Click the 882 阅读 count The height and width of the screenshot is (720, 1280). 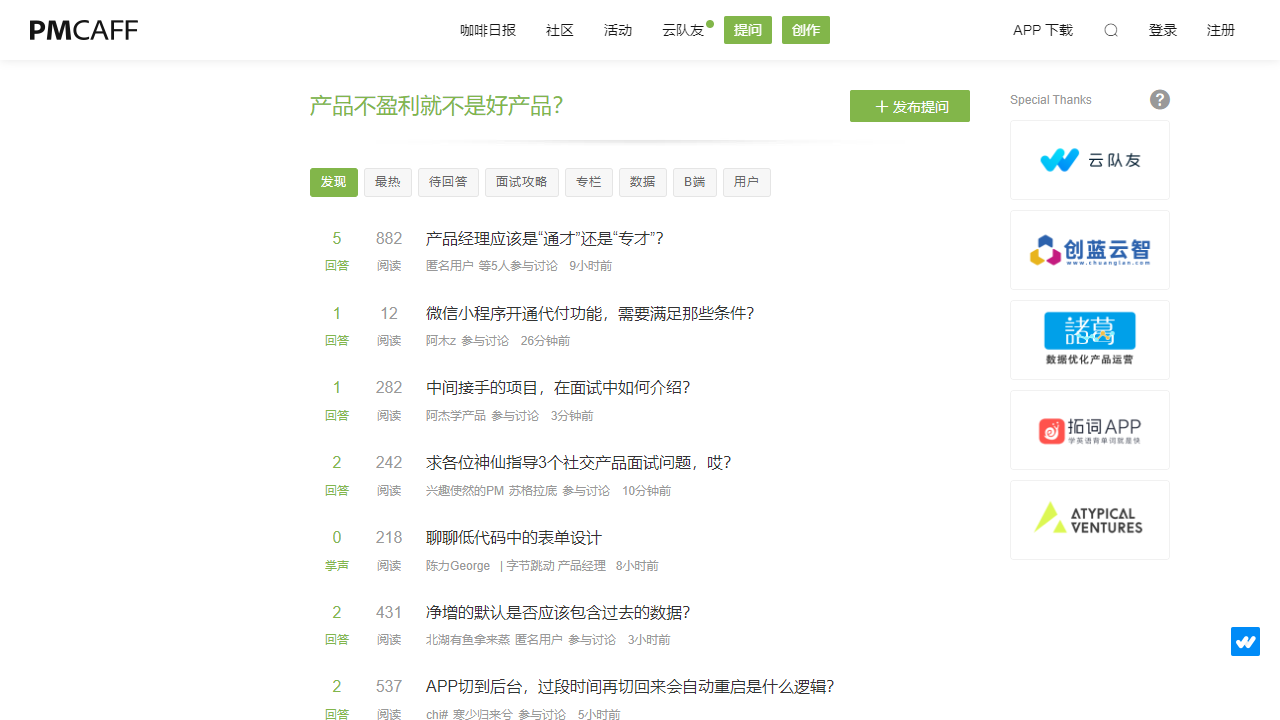[x=389, y=251]
